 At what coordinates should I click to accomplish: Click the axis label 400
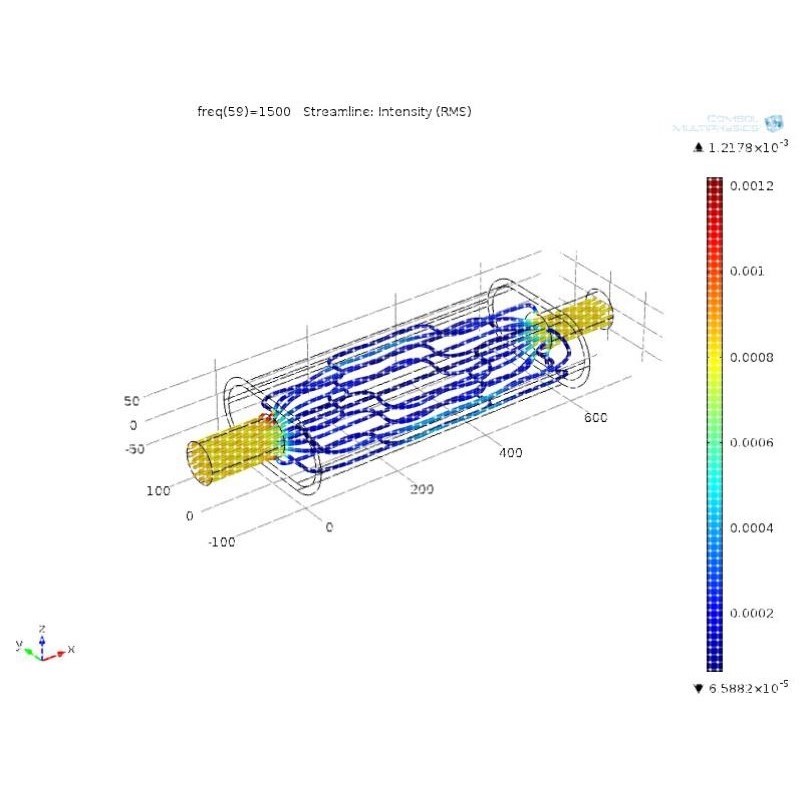coord(511,453)
